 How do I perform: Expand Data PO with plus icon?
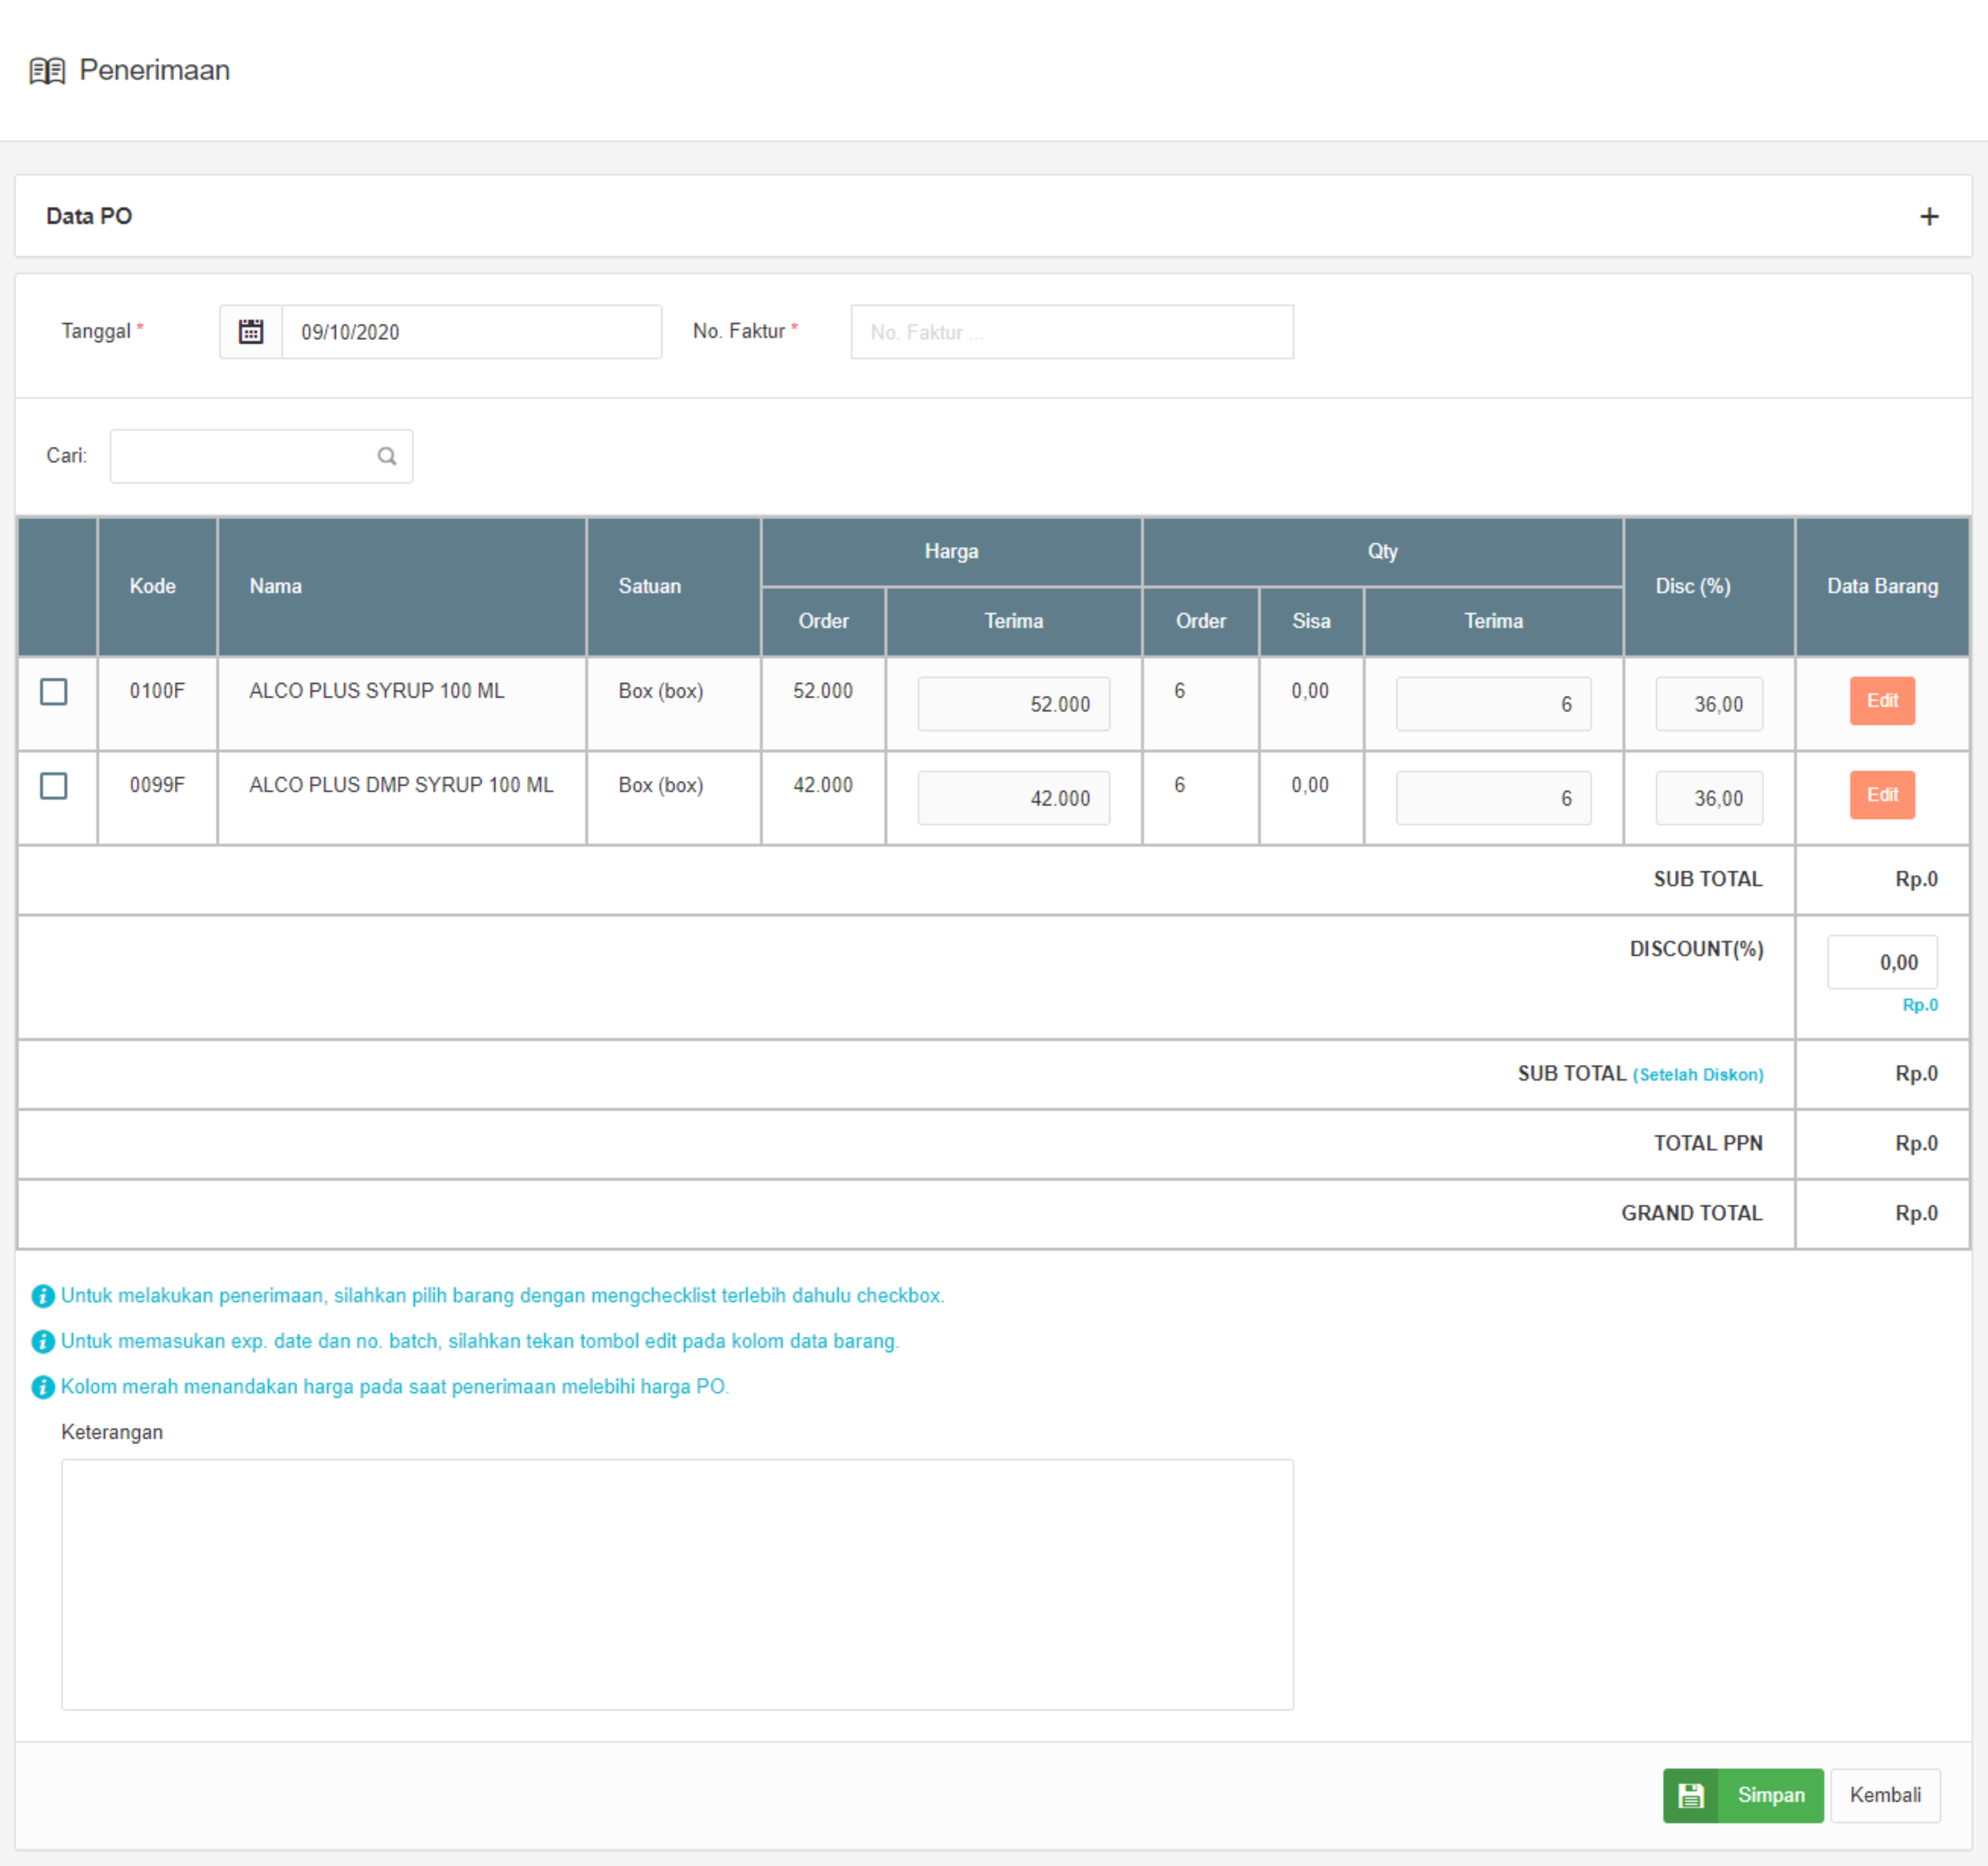point(1929,217)
